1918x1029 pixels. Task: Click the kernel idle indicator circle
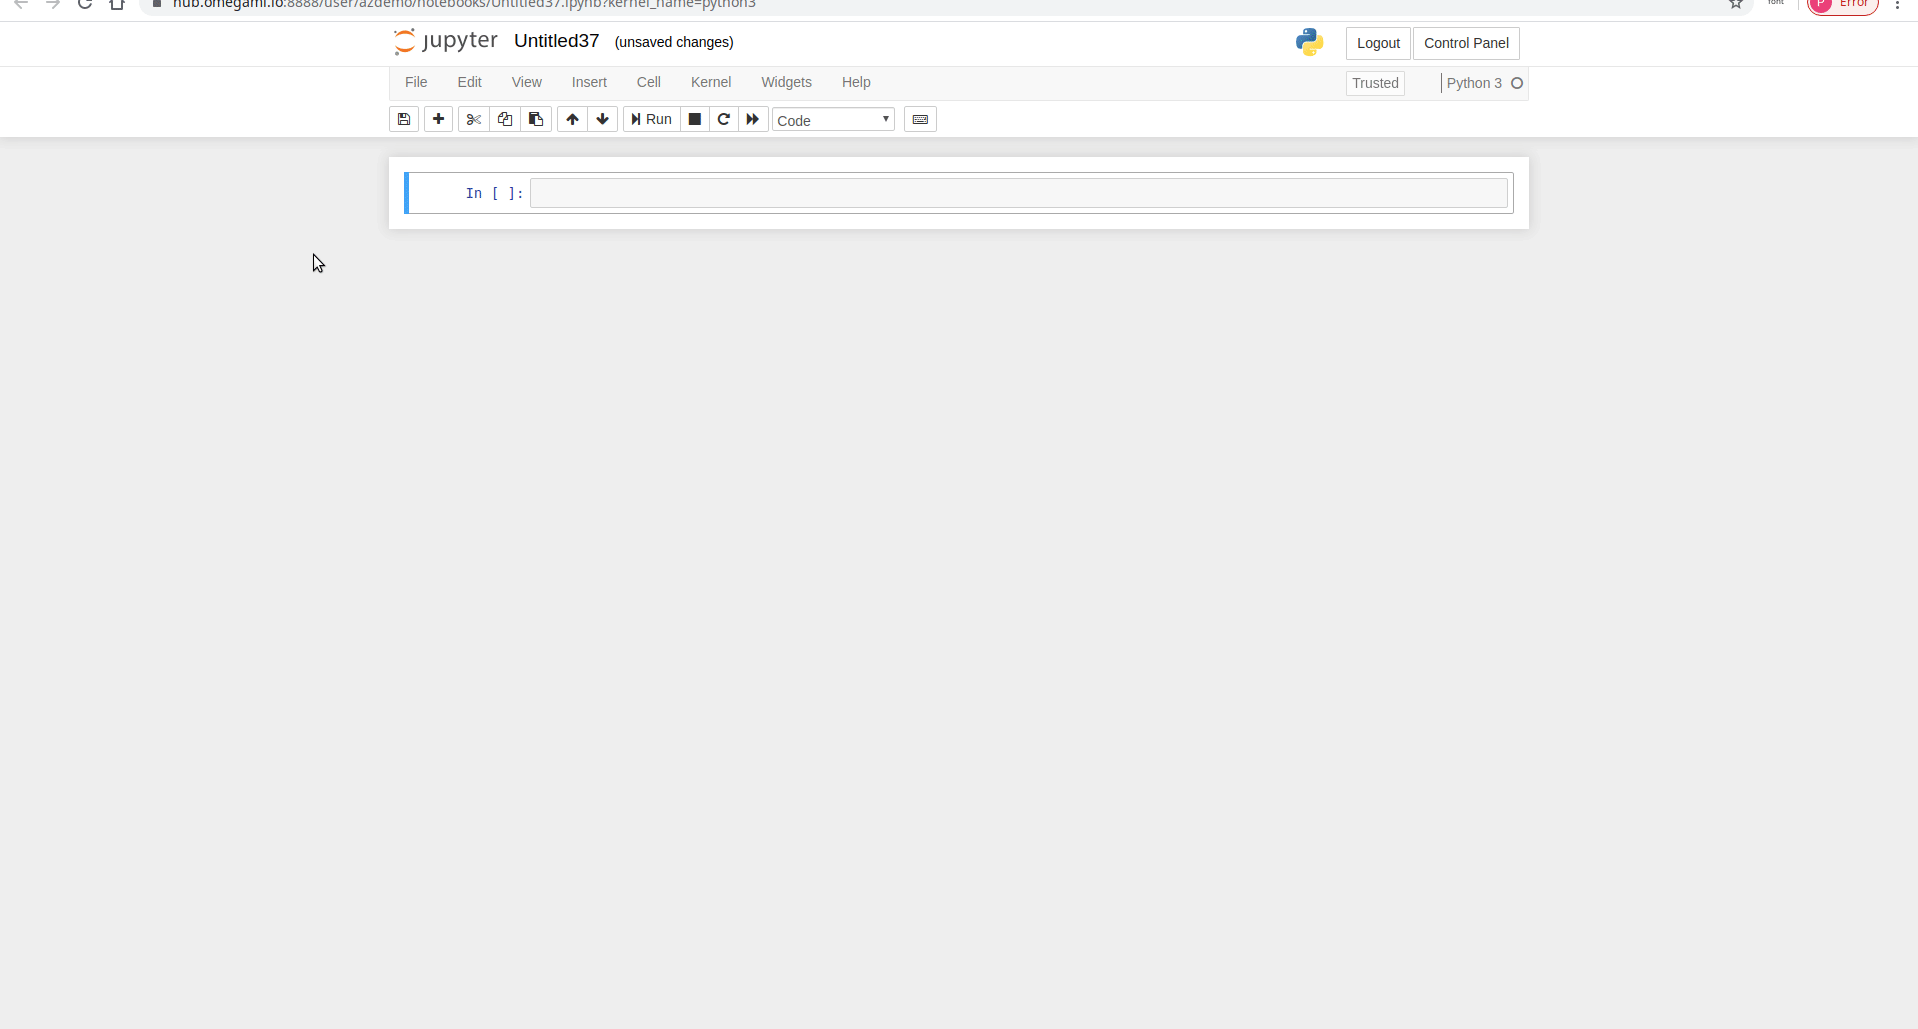point(1517,83)
